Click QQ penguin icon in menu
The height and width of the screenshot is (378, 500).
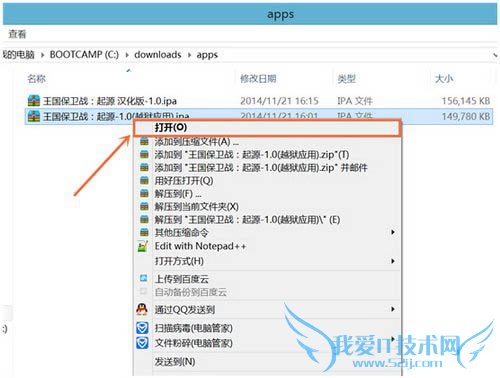pos(142,309)
